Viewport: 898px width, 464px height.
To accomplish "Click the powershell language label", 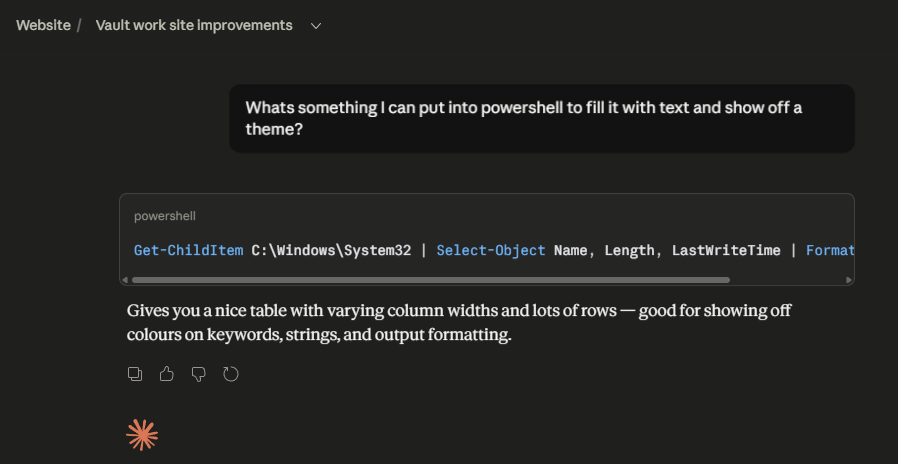I will (165, 215).
